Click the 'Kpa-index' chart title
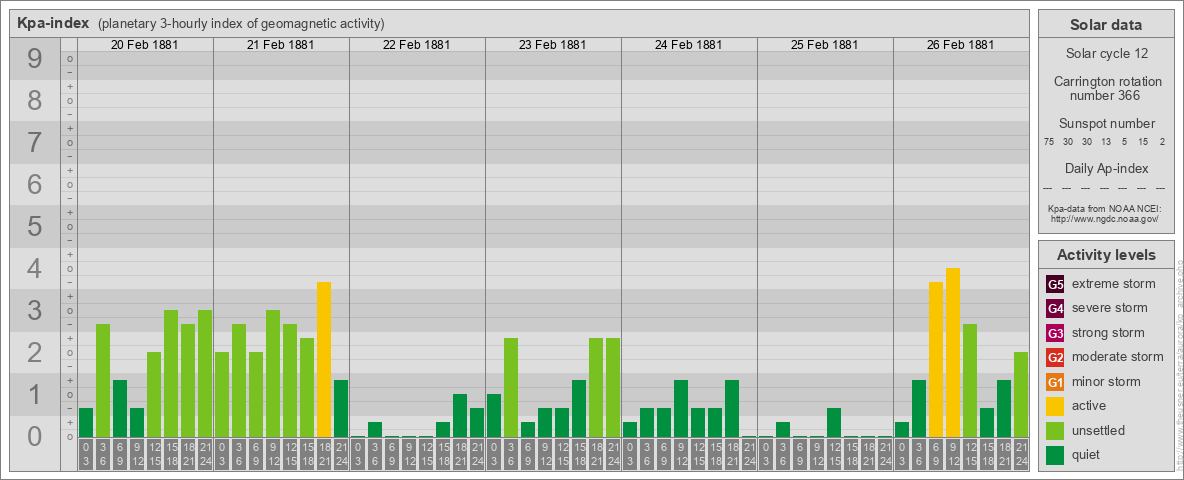Image resolution: width=1184 pixels, height=480 pixels. pyautogui.click(x=53, y=23)
